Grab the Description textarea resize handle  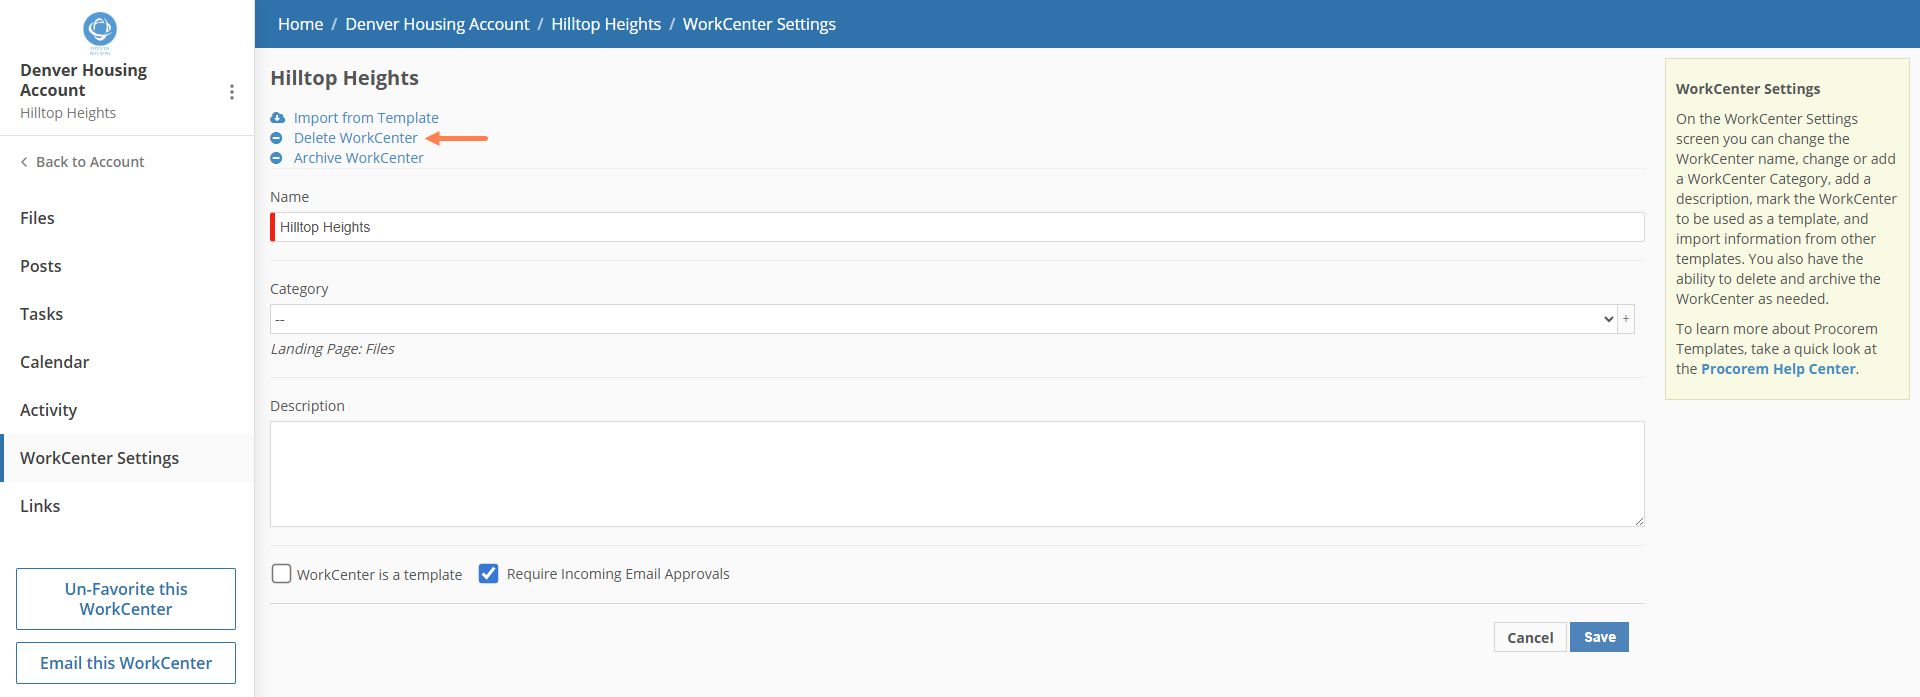coord(1639,521)
